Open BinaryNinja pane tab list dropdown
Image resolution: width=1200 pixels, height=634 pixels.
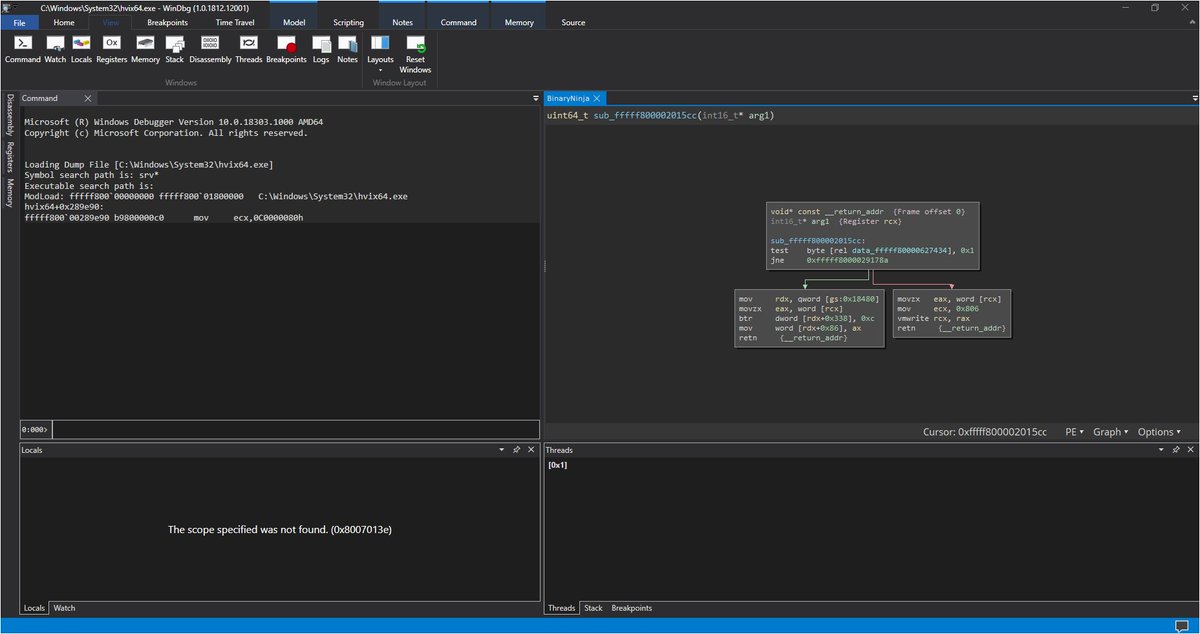(1195, 99)
